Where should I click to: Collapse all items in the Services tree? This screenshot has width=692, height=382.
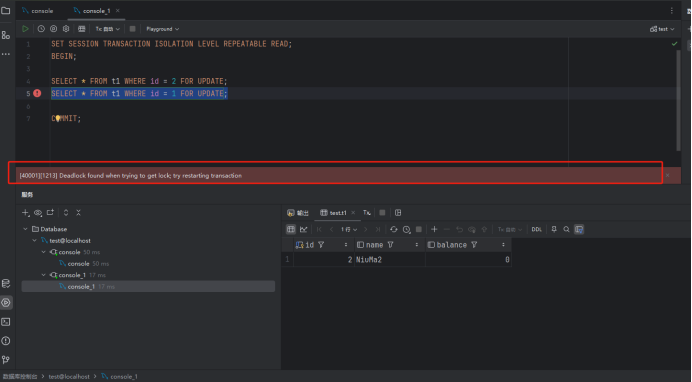pyautogui.click(x=79, y=213)
